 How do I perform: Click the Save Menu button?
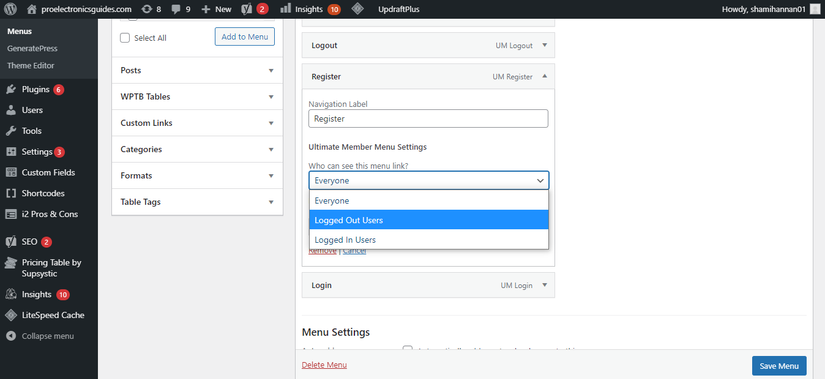tap(779, 366)
